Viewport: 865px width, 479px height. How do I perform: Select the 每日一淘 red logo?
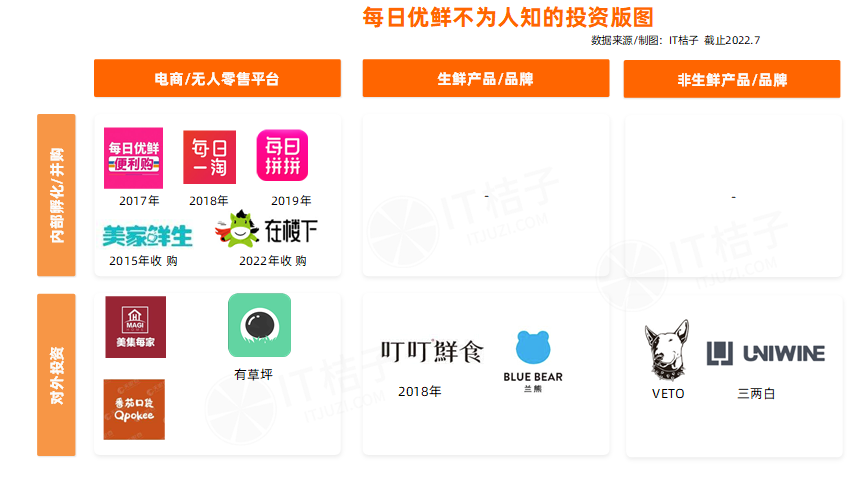(210, 157)
